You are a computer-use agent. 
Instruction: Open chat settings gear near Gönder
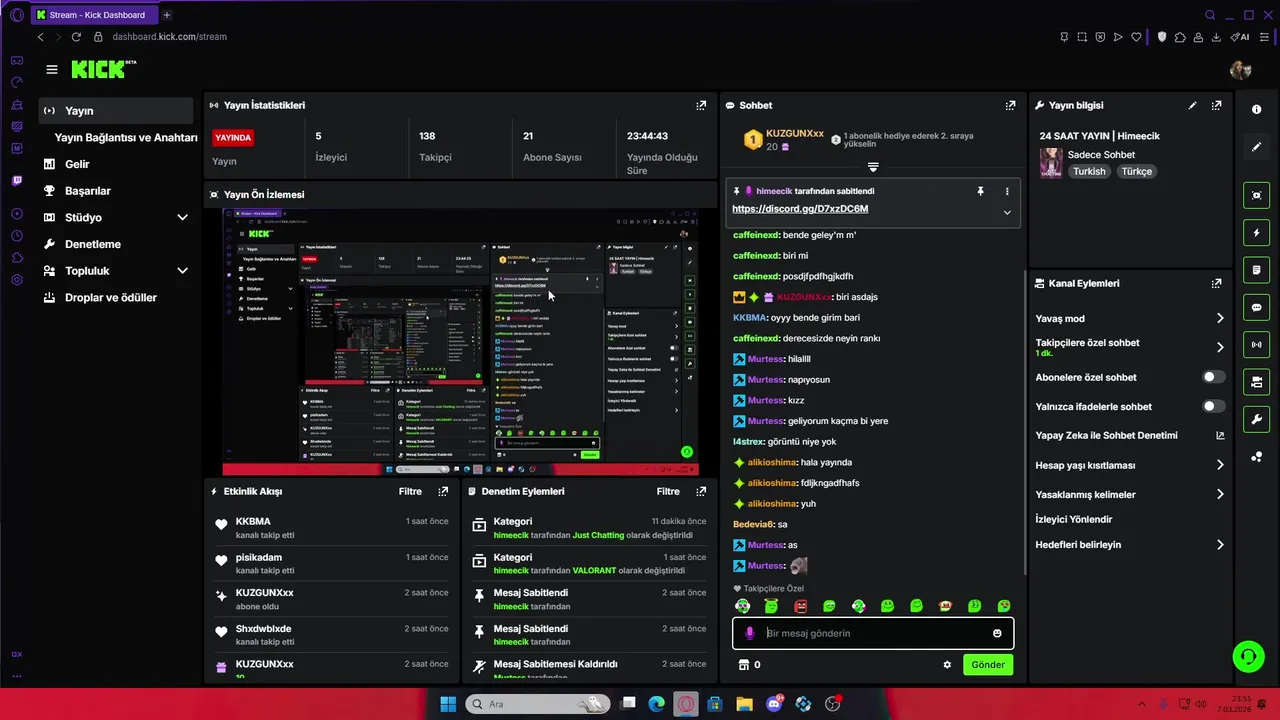pos(947,665)
